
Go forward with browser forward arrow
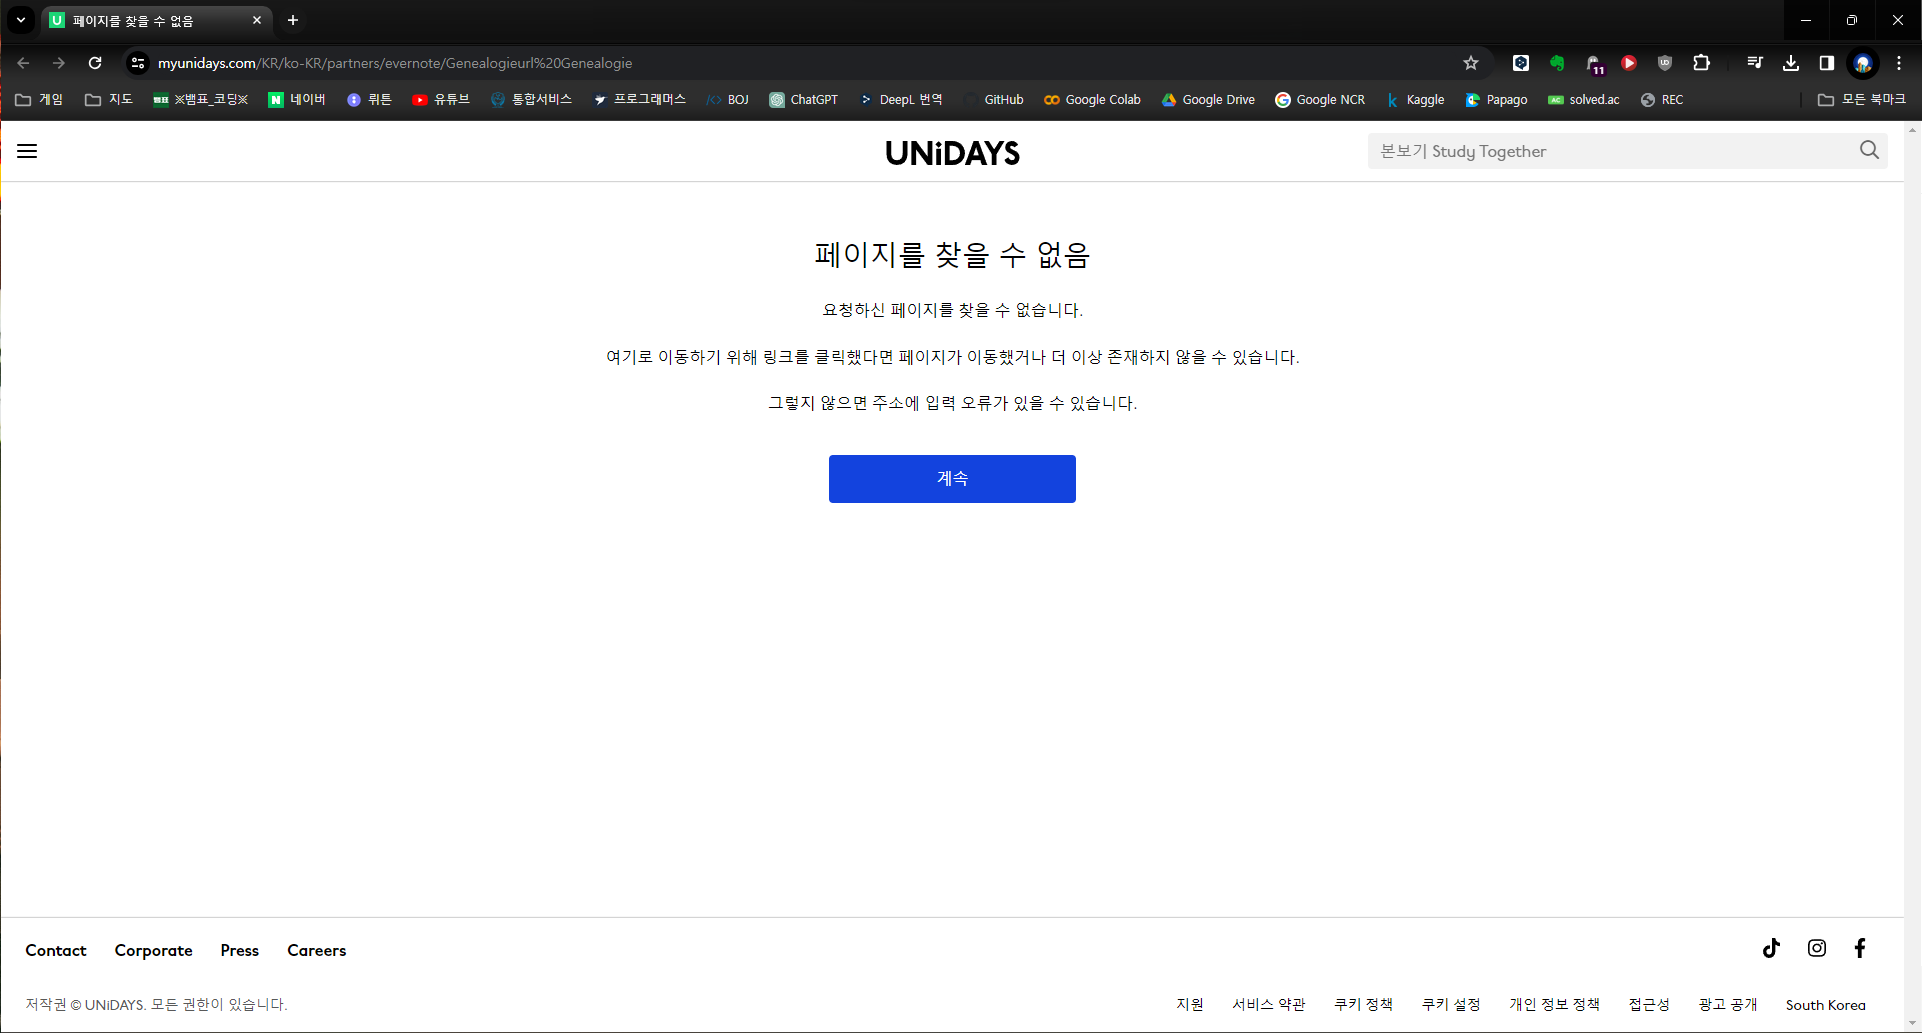coord(59,63)
